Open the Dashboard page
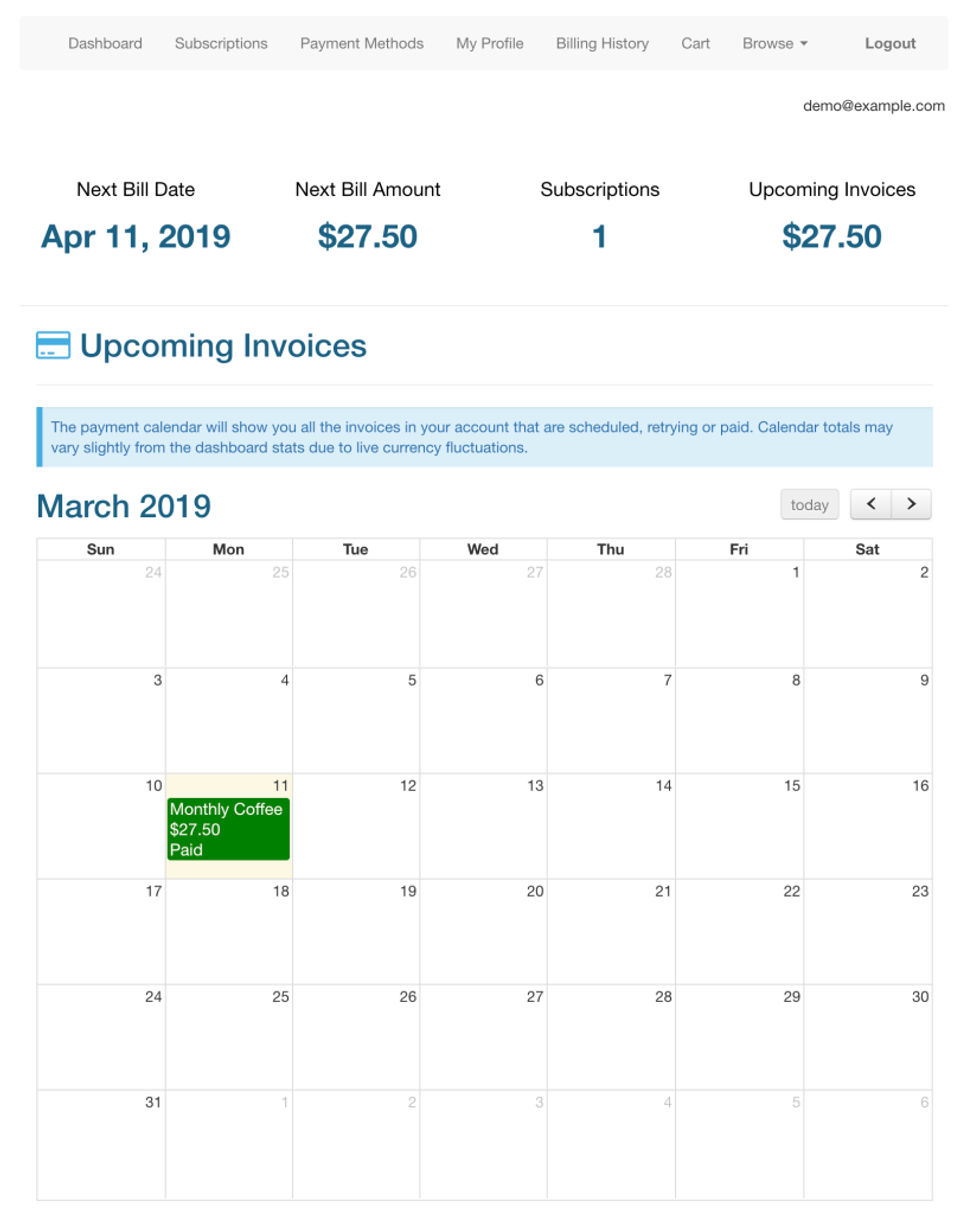960x1220 pixels. click(105, 44)
